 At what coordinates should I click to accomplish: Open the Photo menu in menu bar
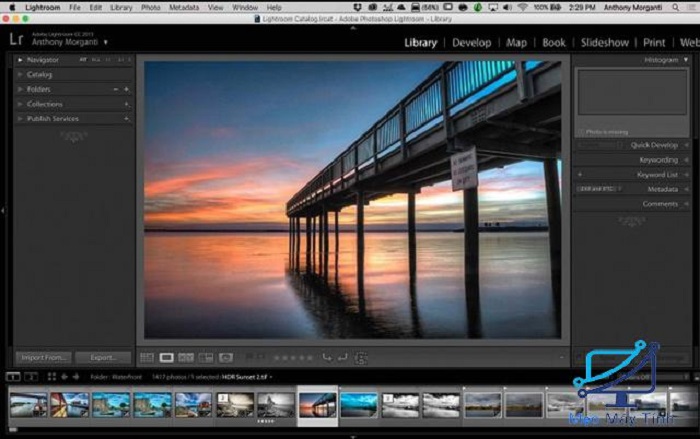[150, 8]
